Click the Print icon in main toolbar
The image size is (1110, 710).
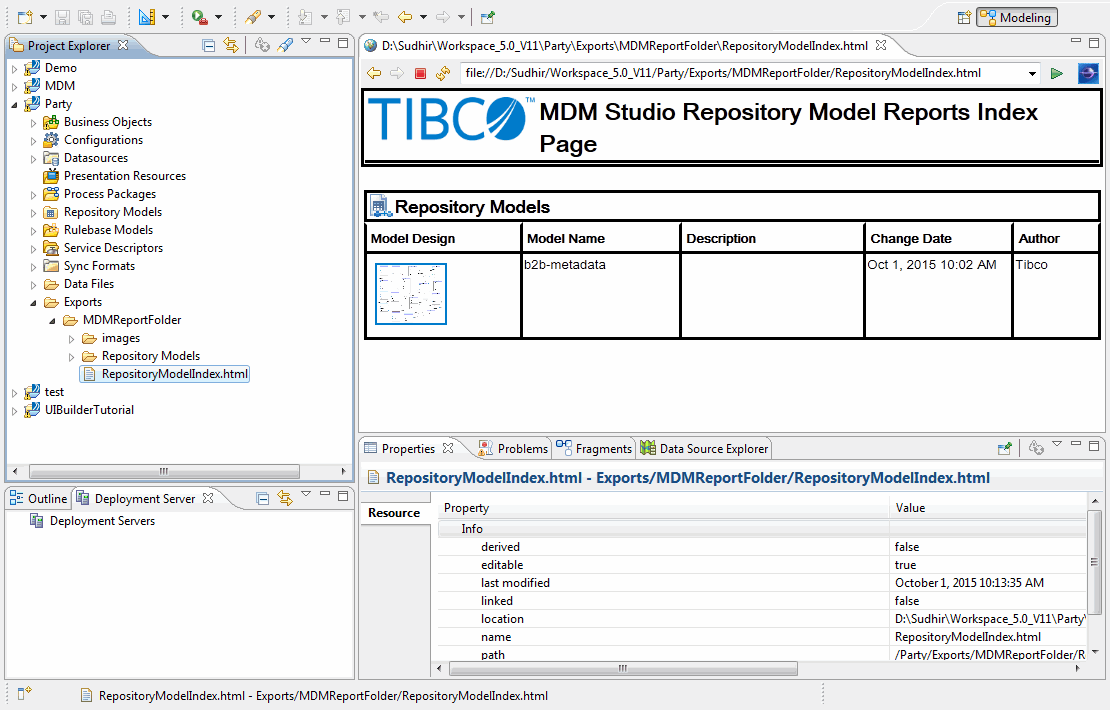pos(108,17)
